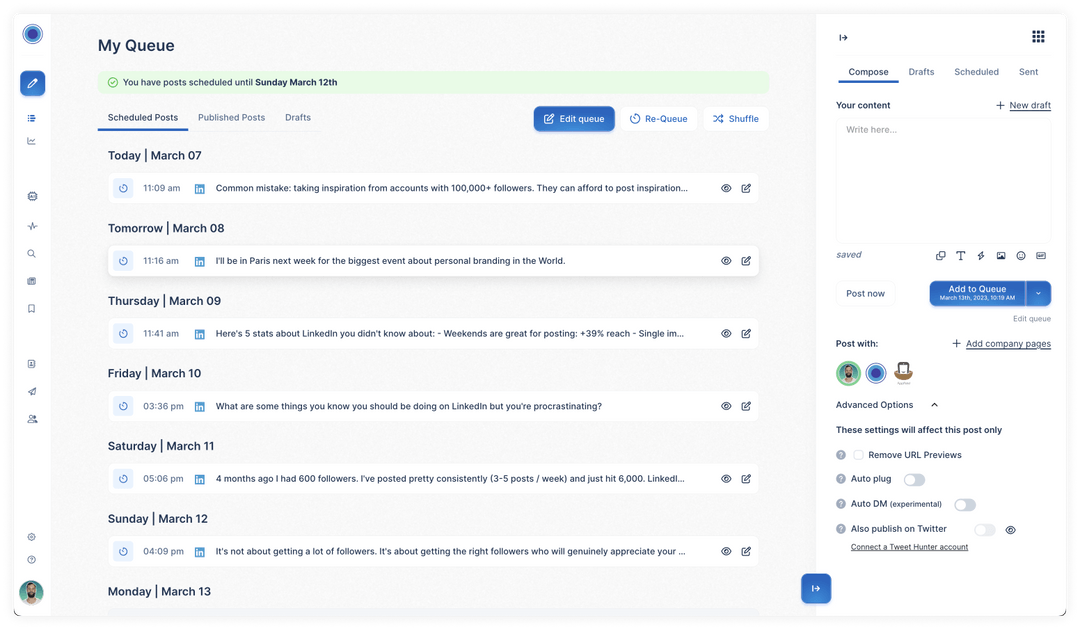Screen dimensions: 1080x630
Task: Toggle the Also publish on Twitter switch
Action: coord(983,528)
